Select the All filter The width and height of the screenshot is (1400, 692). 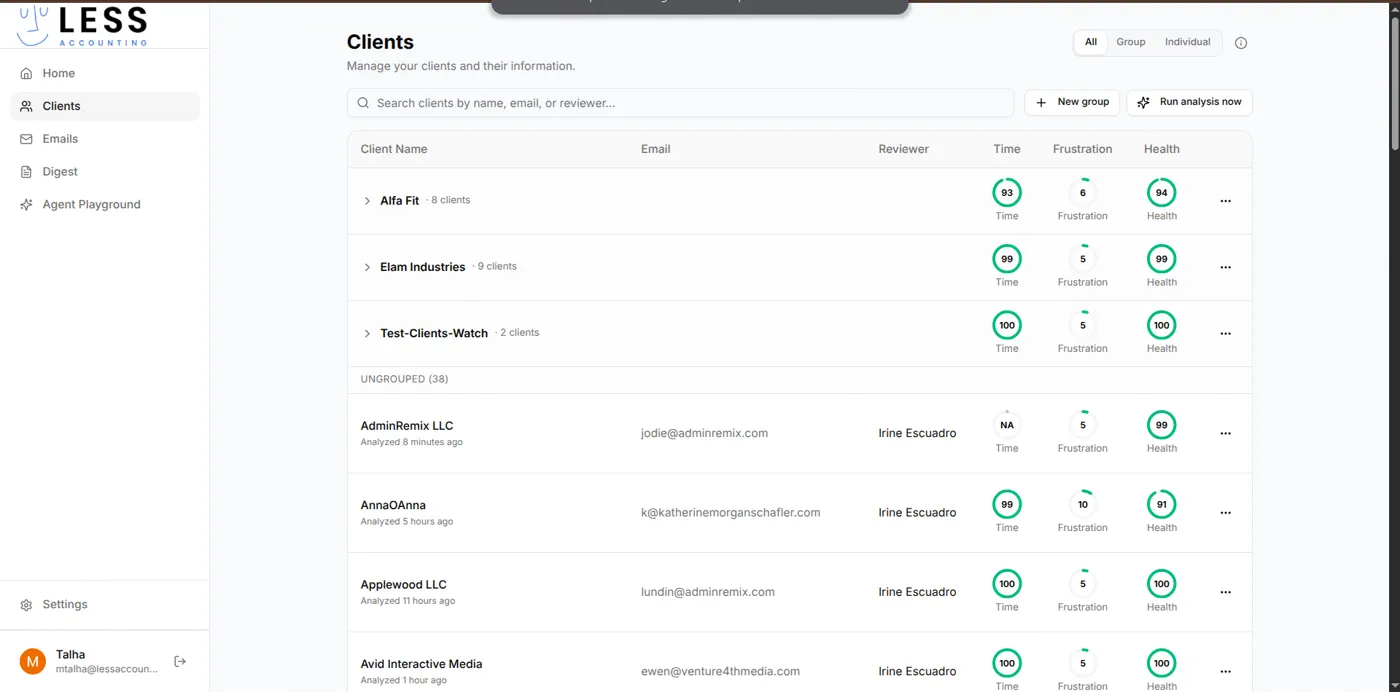click(x=1091, y=42)
